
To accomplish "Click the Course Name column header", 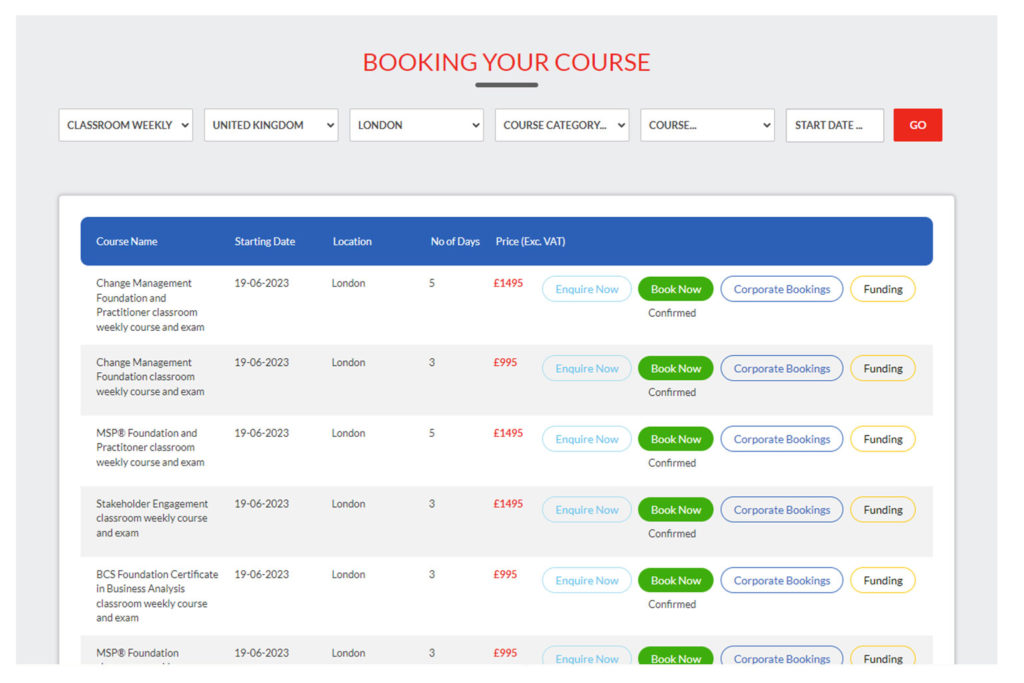I will 127,241.
